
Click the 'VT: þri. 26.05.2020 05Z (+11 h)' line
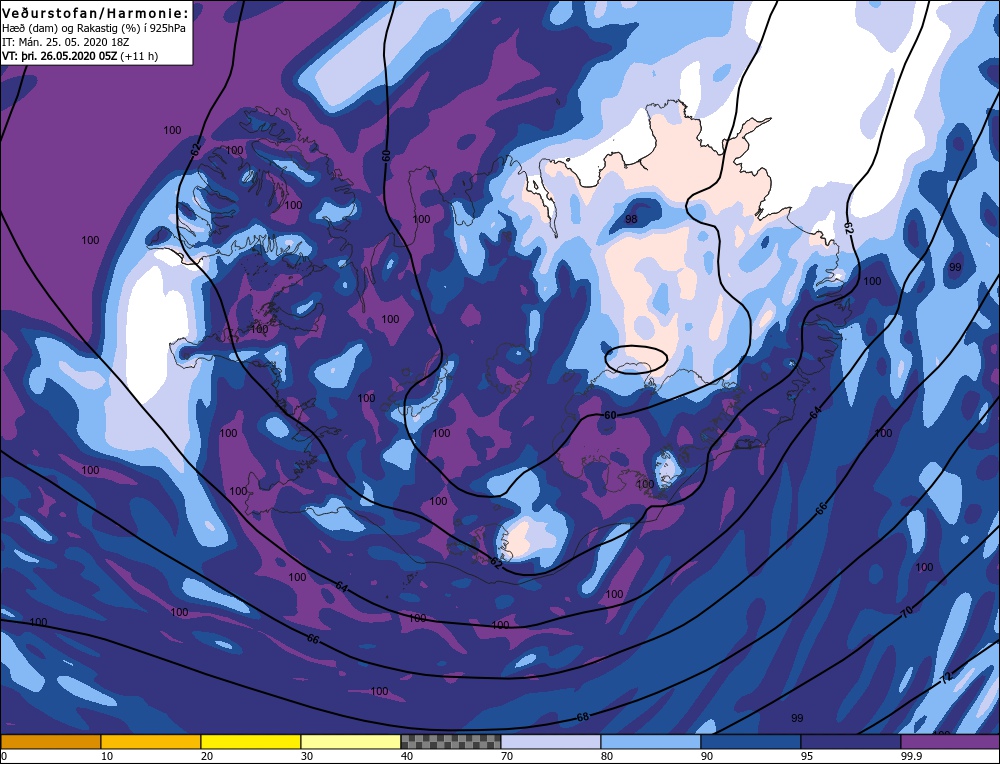coord(80,56)
